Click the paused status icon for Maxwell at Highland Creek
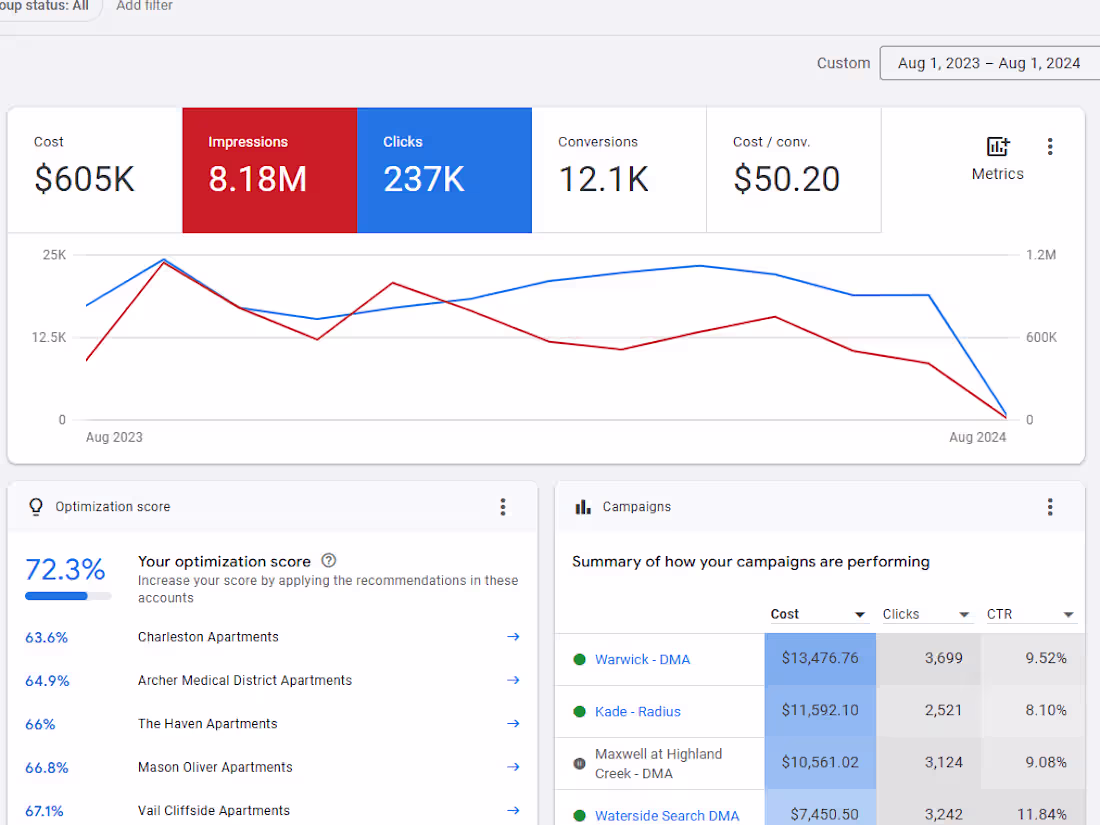Viewport: 1100px width, 825px height. pos(581,761)
